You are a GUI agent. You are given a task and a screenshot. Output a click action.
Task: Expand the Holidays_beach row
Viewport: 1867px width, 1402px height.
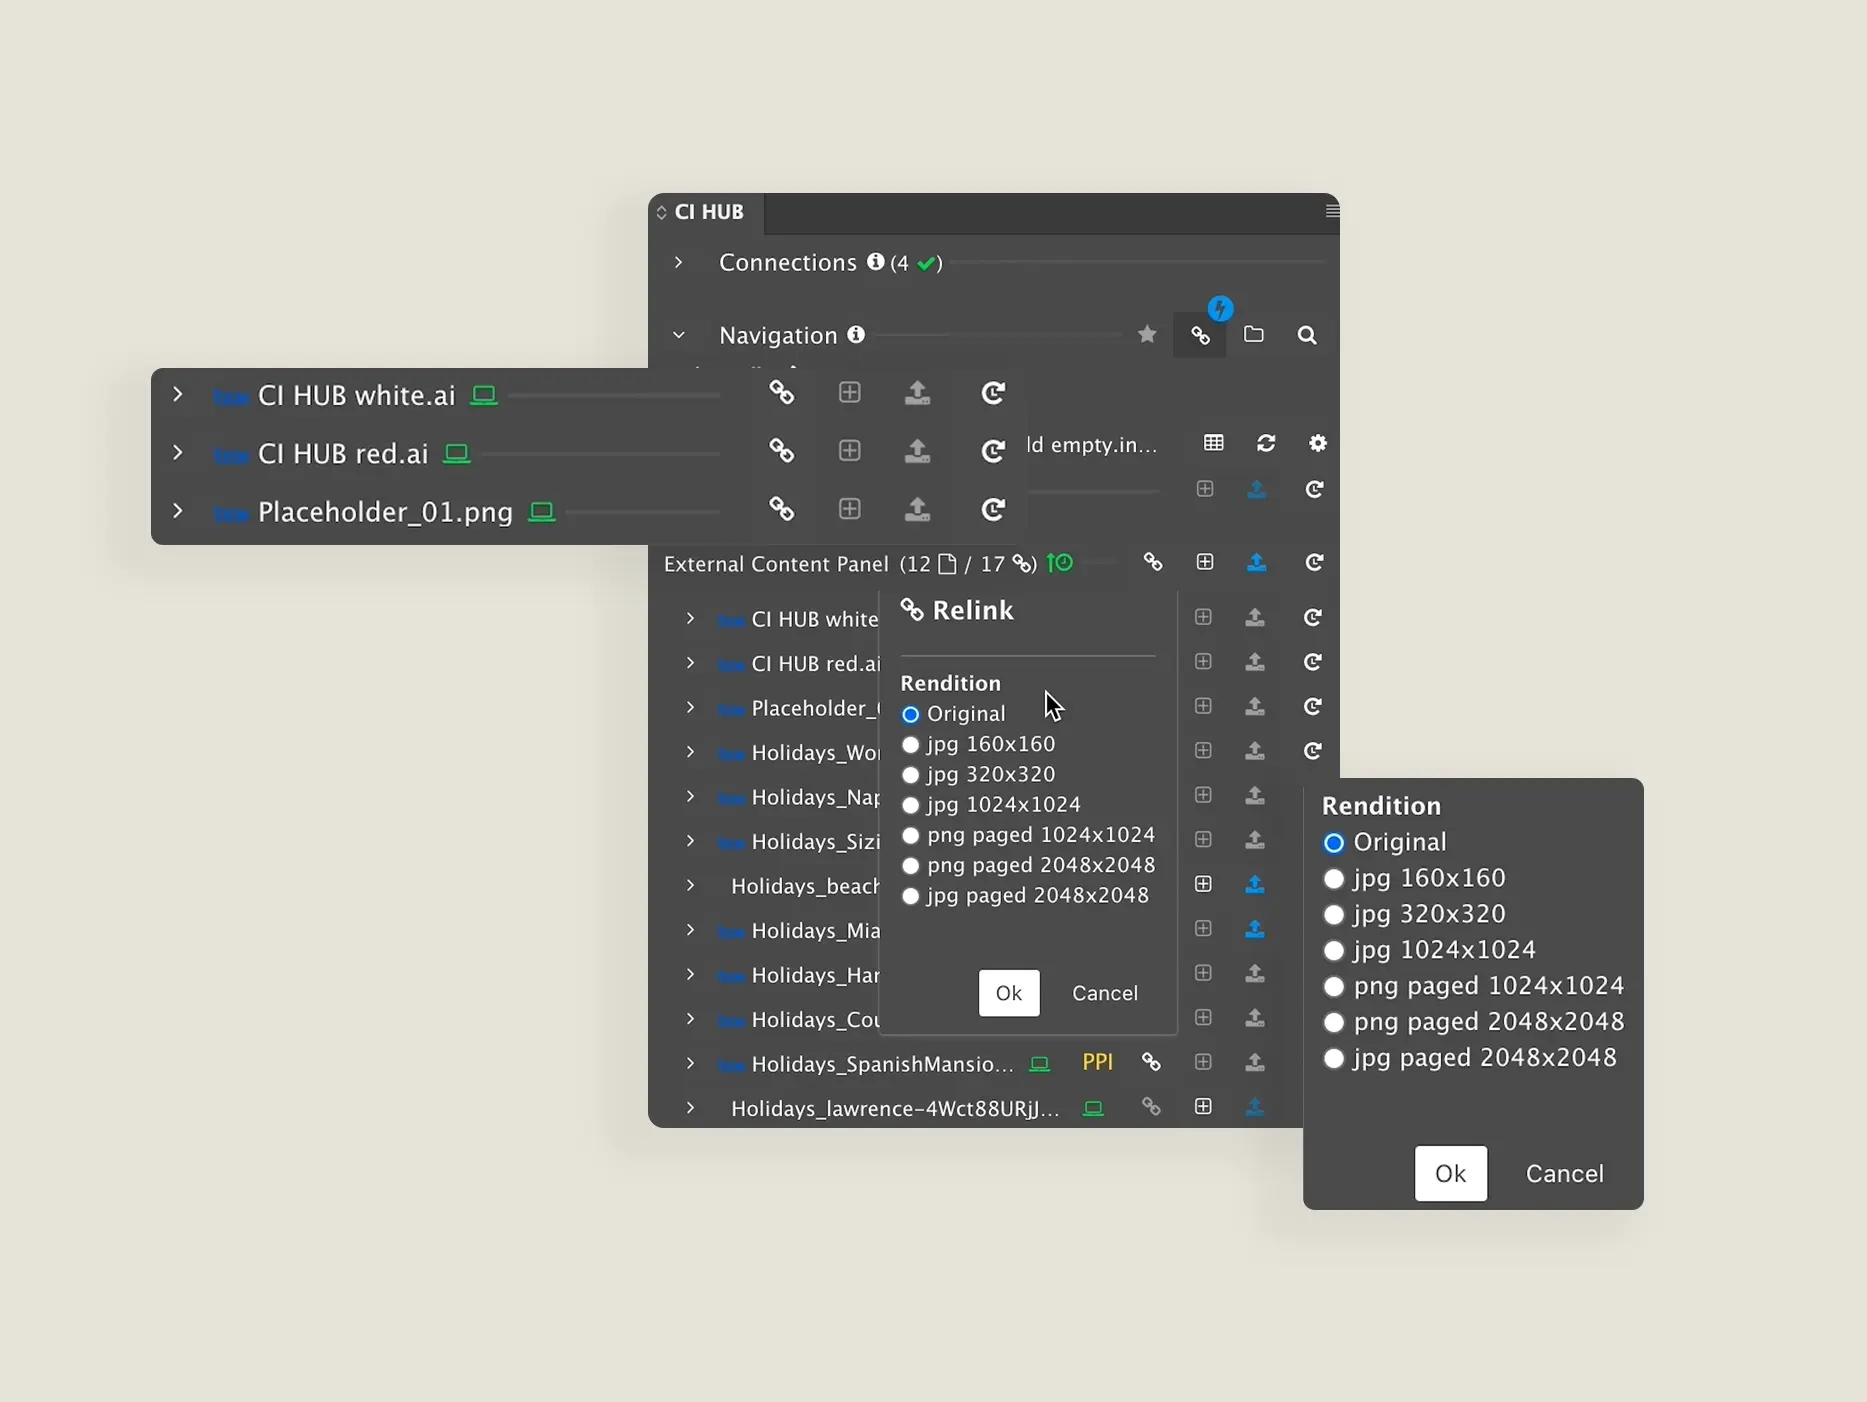pyautogui.click(x=690, y=885)
